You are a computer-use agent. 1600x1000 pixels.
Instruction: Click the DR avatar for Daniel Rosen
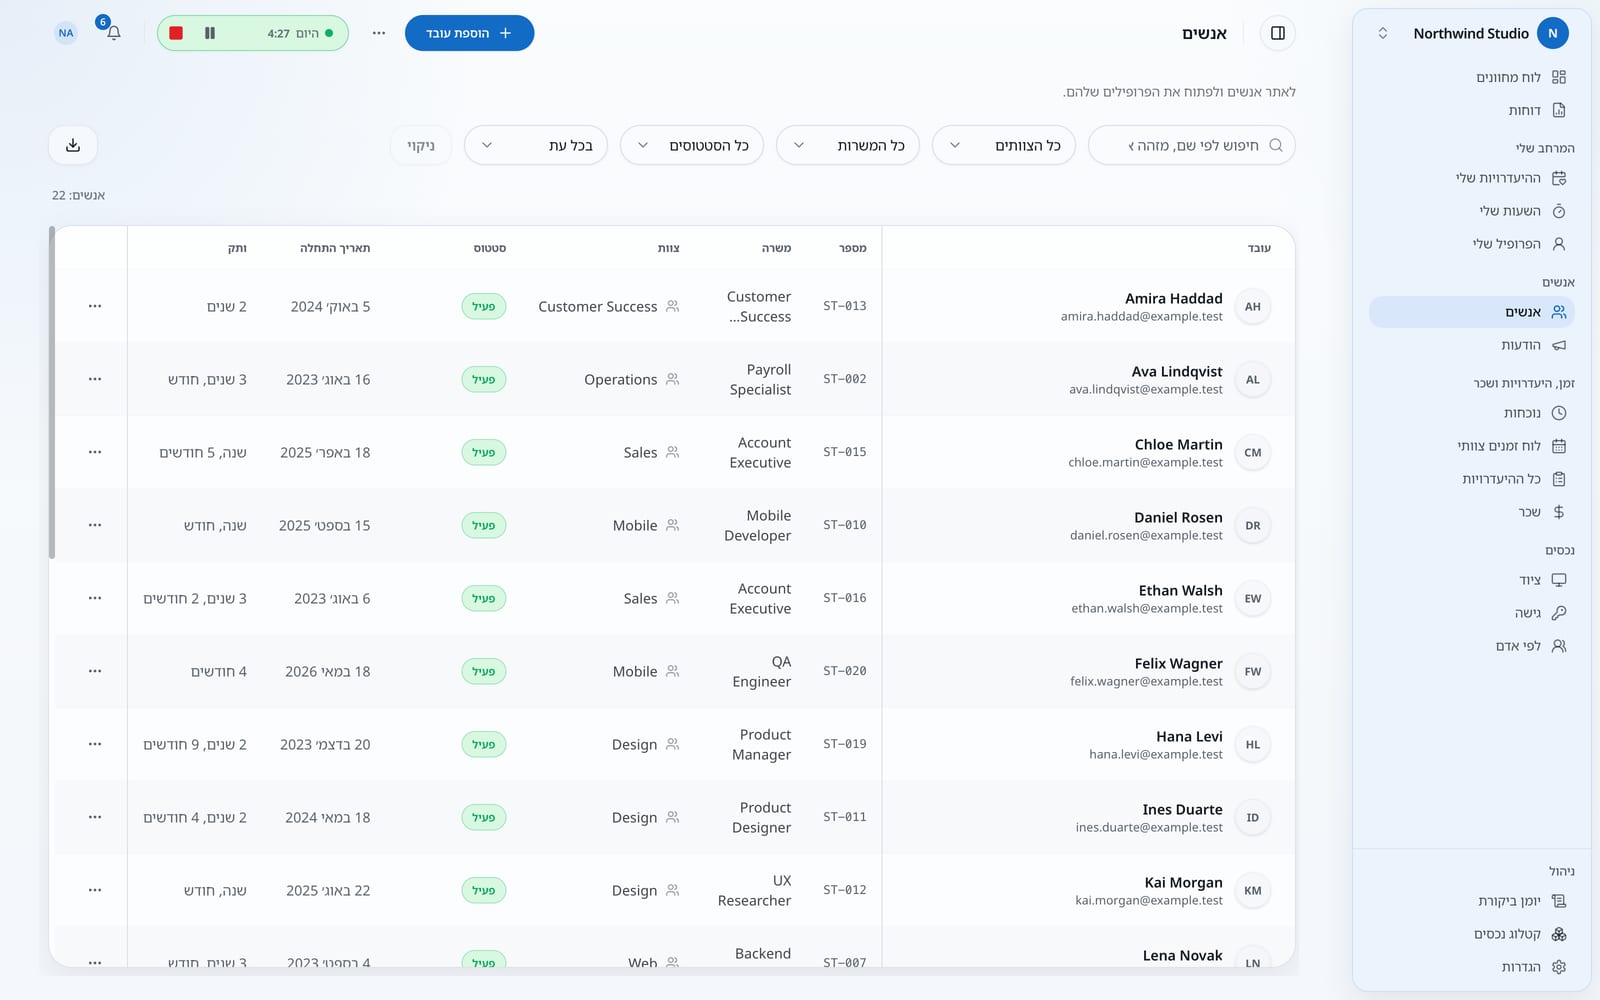coord(1253,525)
